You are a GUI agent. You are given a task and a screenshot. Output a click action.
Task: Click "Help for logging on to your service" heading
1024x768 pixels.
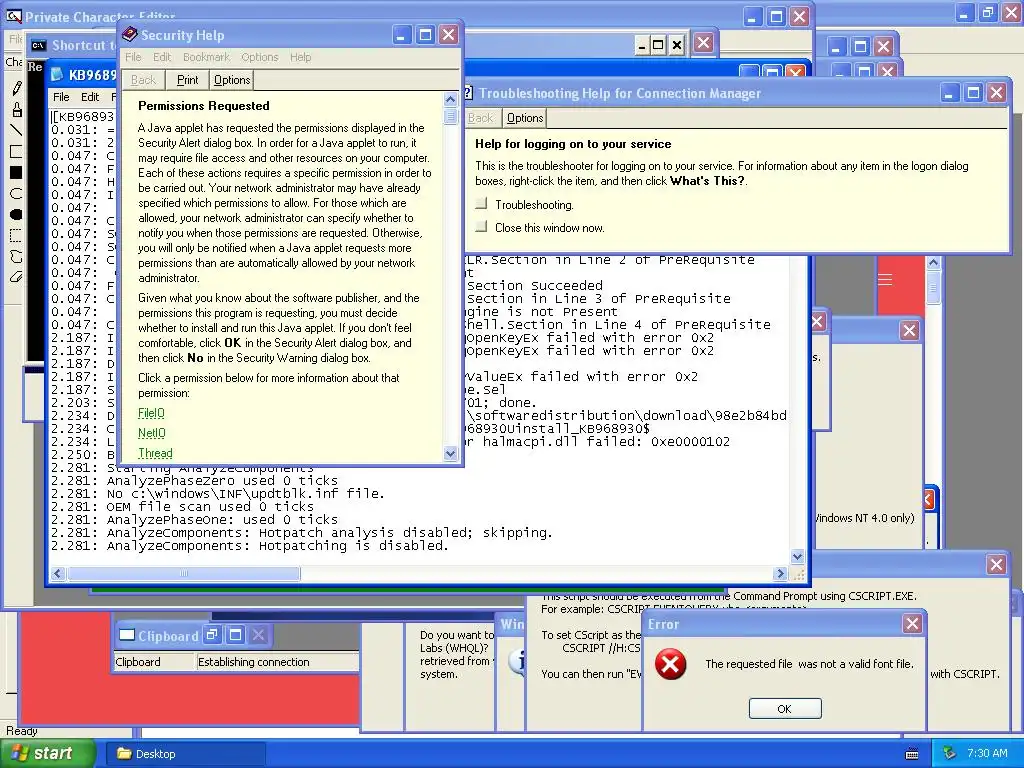[573, 144]
